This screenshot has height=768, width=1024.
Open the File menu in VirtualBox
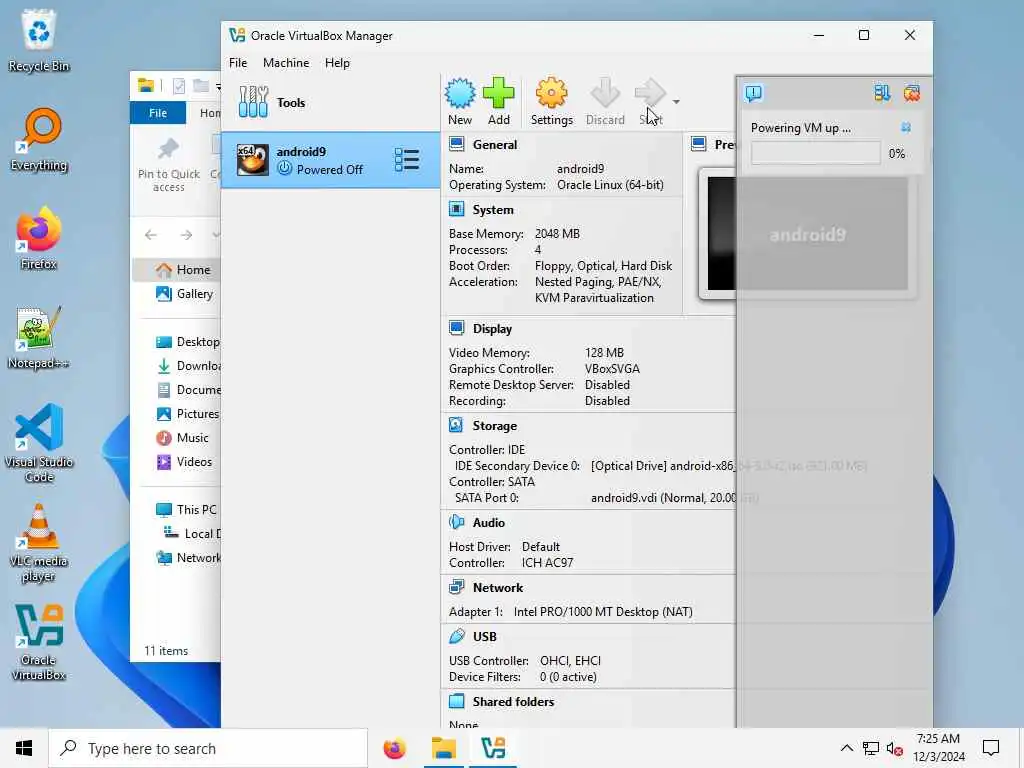(238, 63)
